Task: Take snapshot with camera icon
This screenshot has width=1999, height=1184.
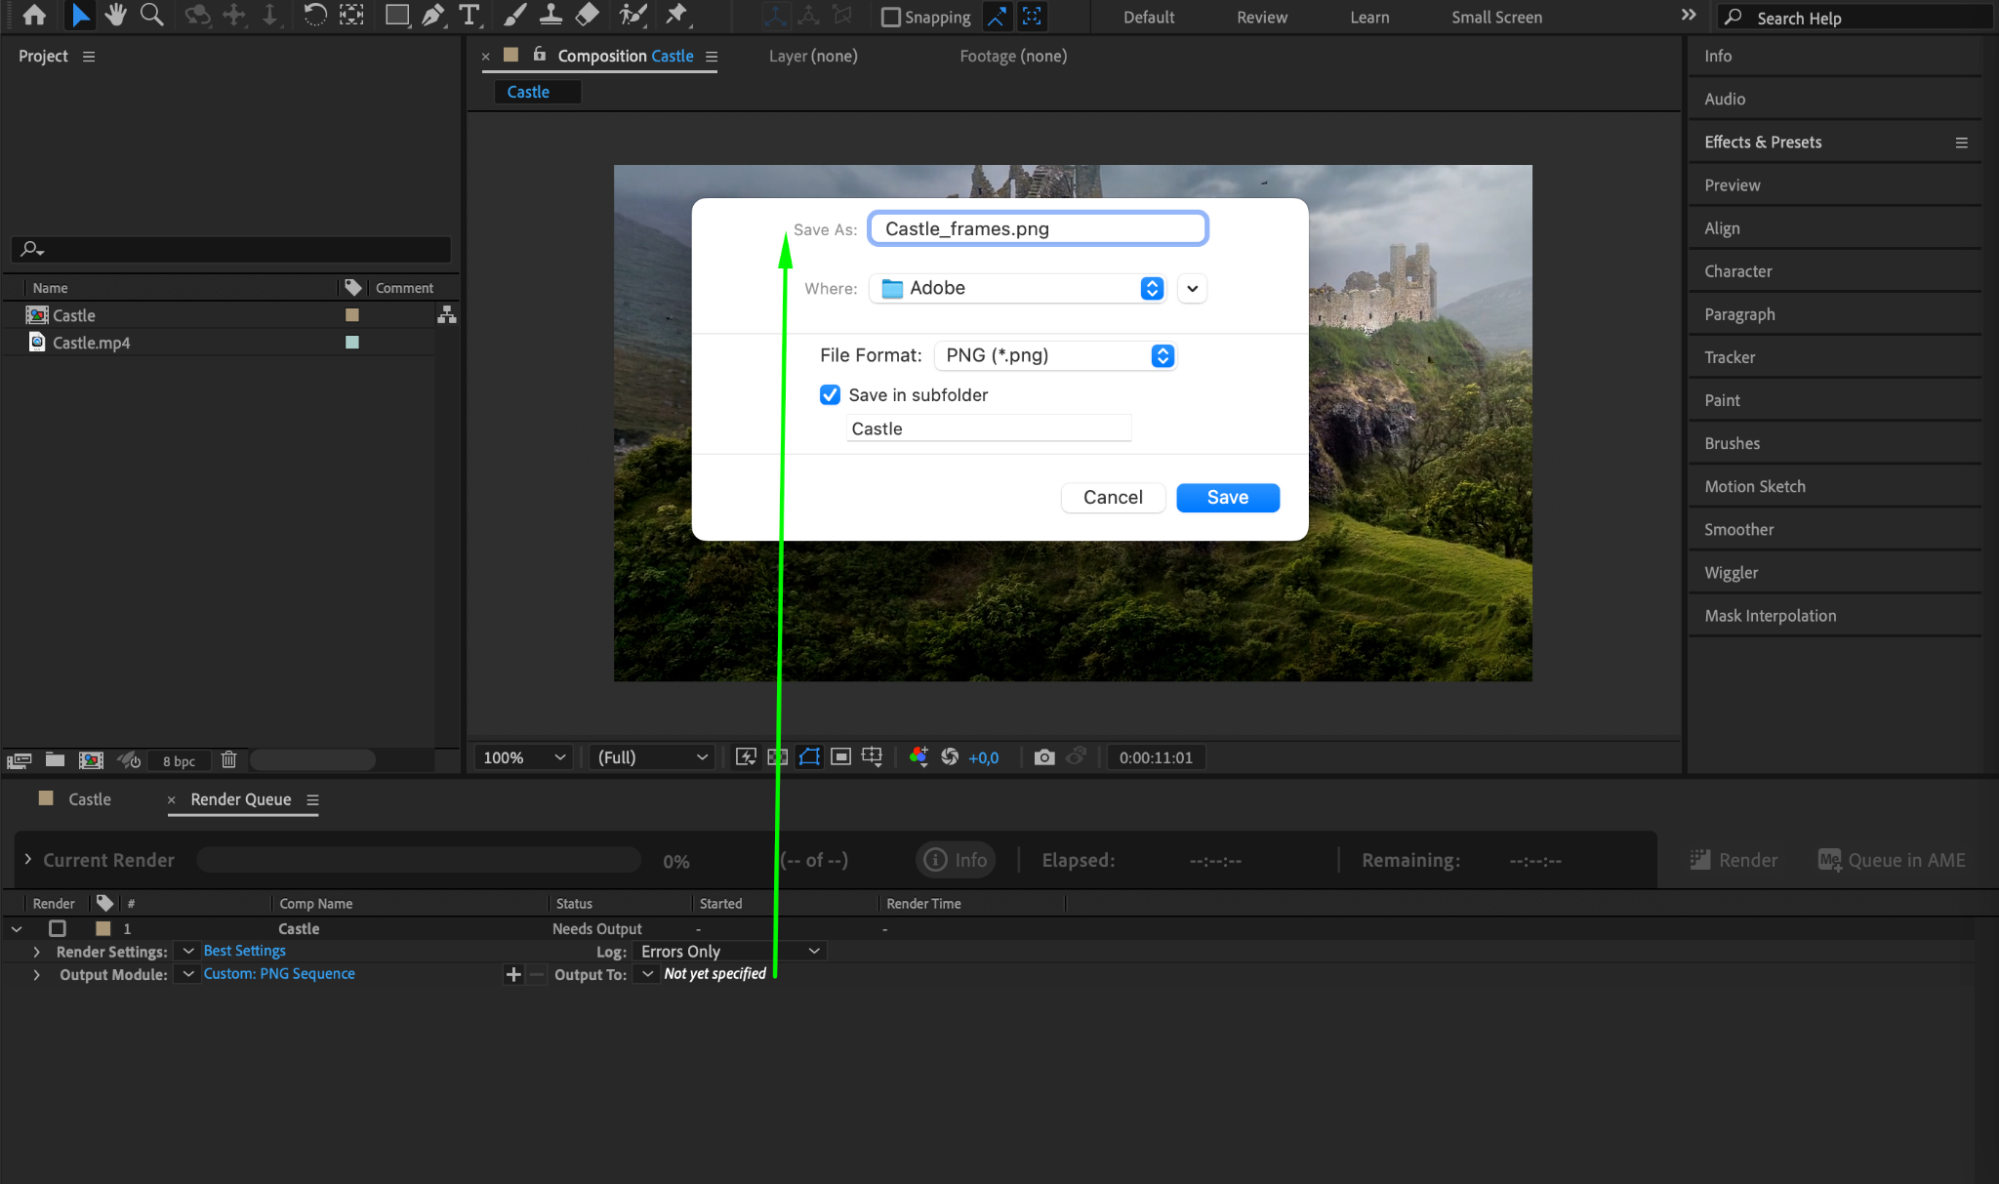Action: coord(1044,757)
